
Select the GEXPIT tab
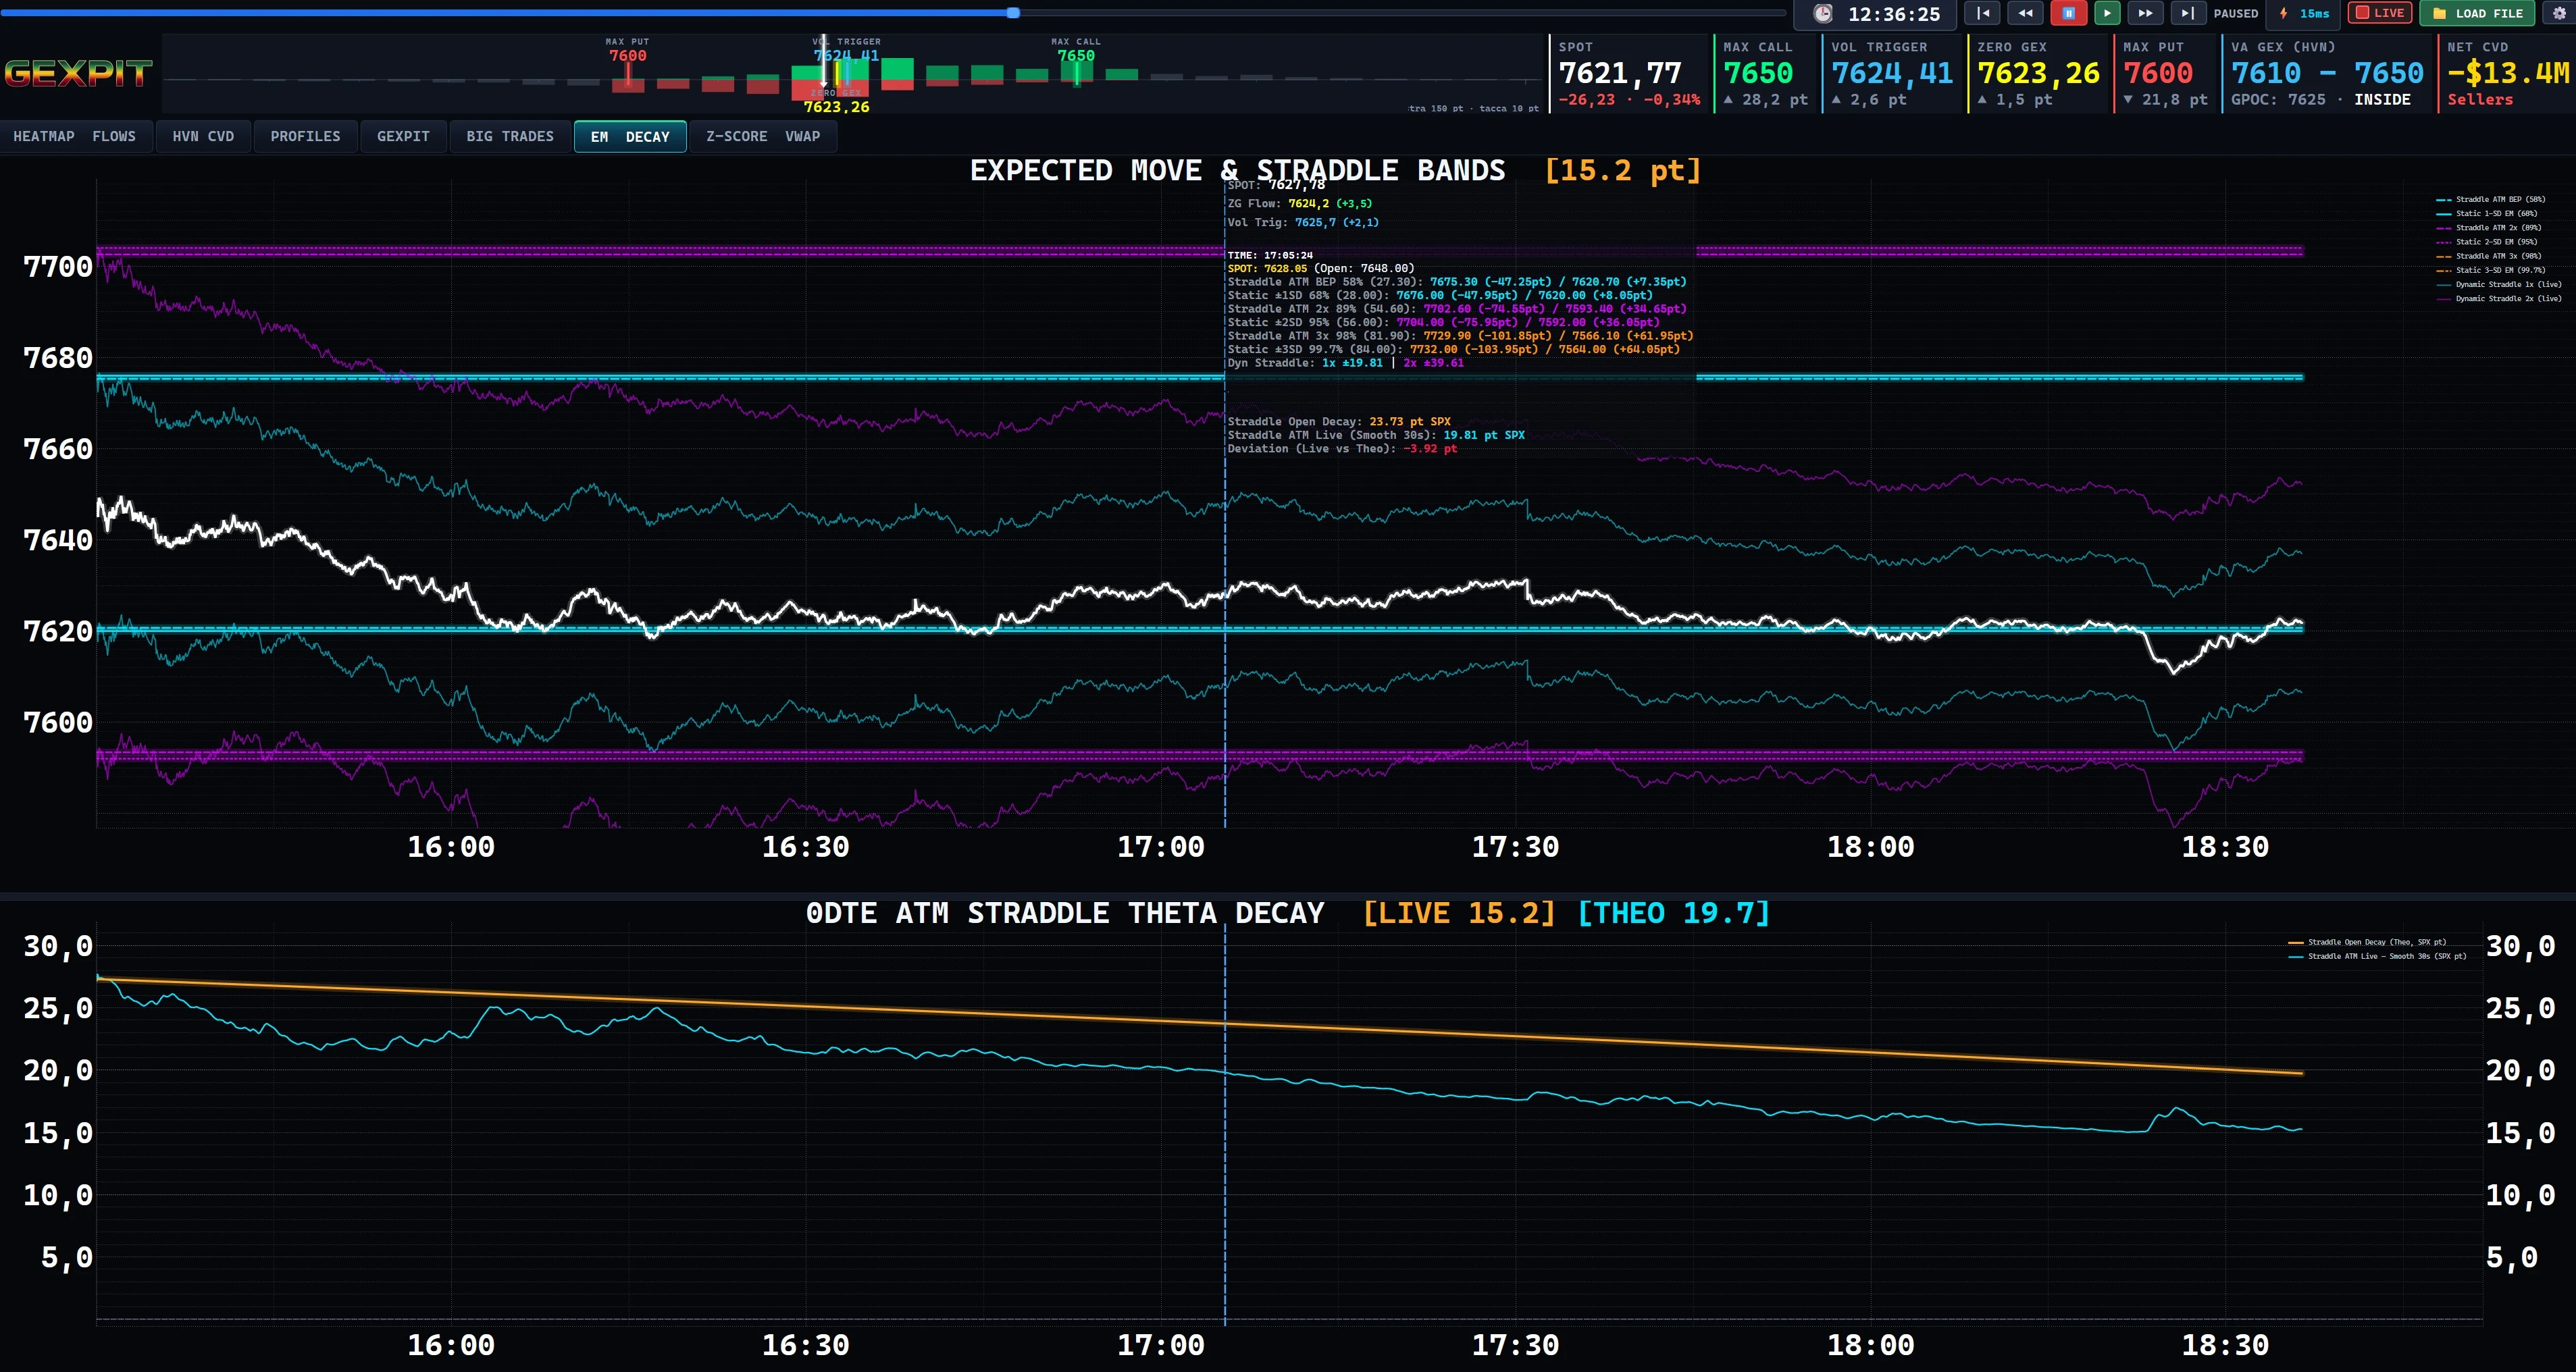coord(403,136)
